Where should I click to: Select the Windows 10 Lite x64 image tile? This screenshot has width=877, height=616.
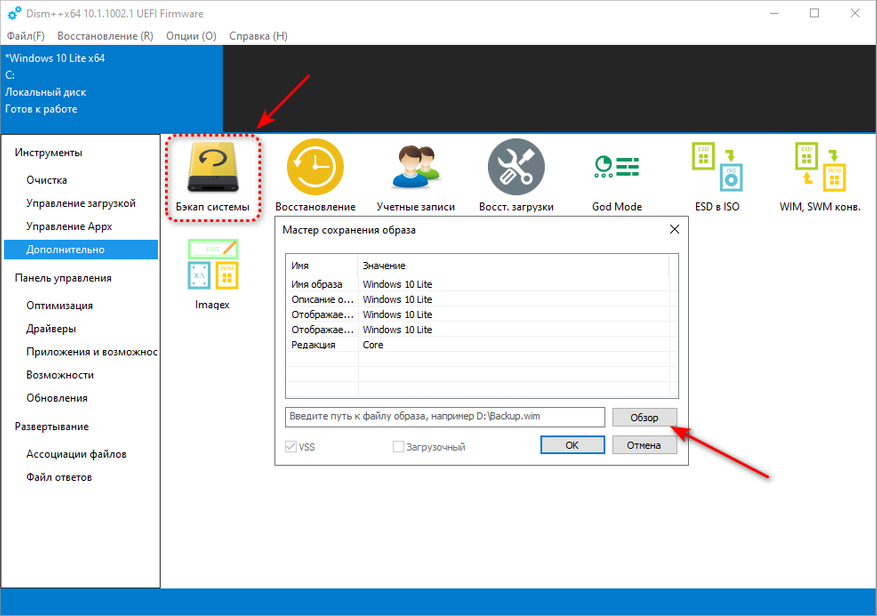pos(112,89)
